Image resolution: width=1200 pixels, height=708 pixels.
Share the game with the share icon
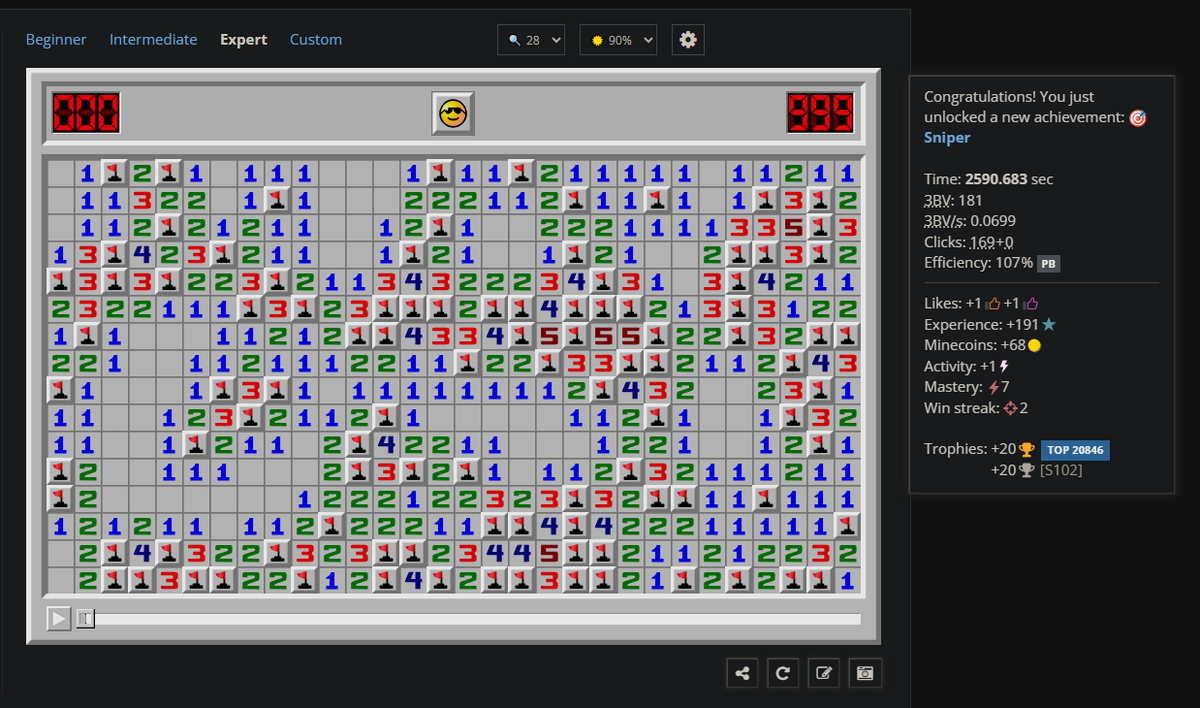click(x=742, y=673)
